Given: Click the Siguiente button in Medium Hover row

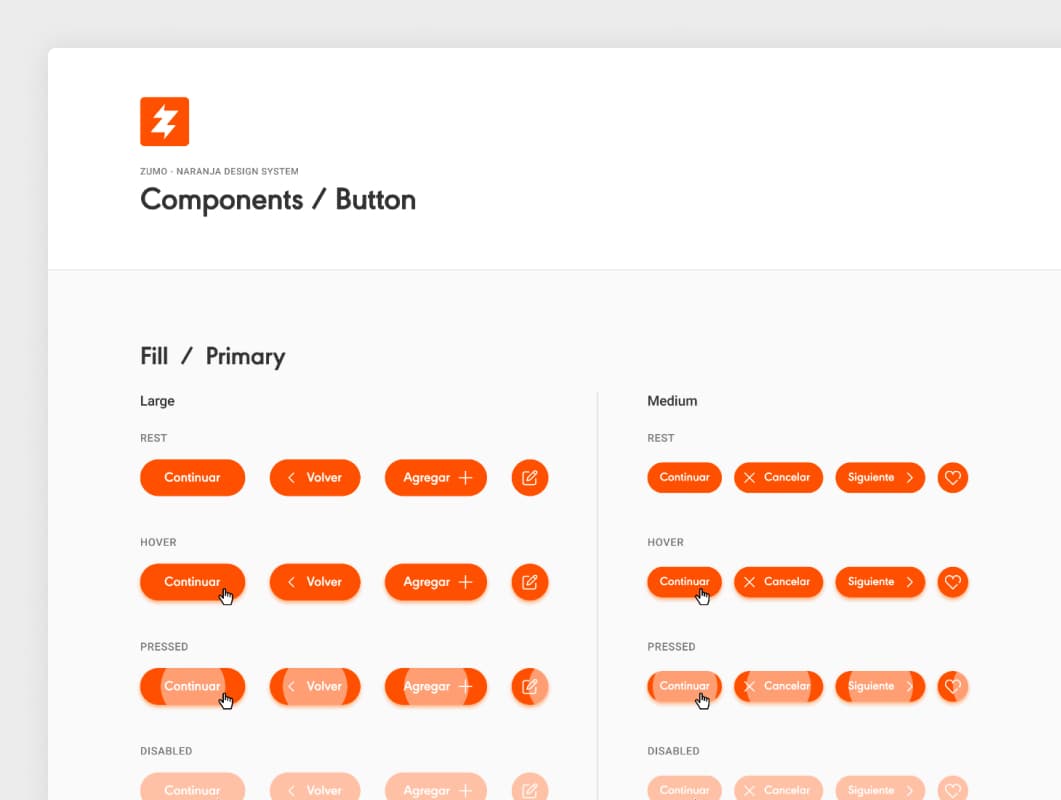Looking at the screenshot, I should click(880, 582).
